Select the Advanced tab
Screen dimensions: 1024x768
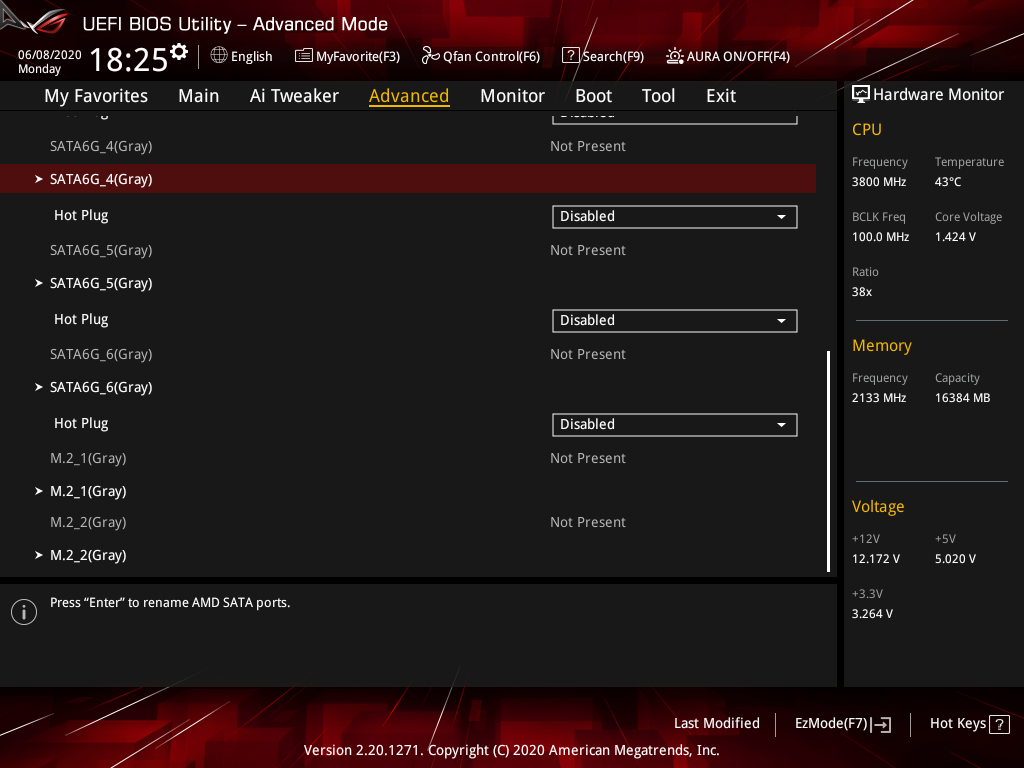(x=409, y=96)
